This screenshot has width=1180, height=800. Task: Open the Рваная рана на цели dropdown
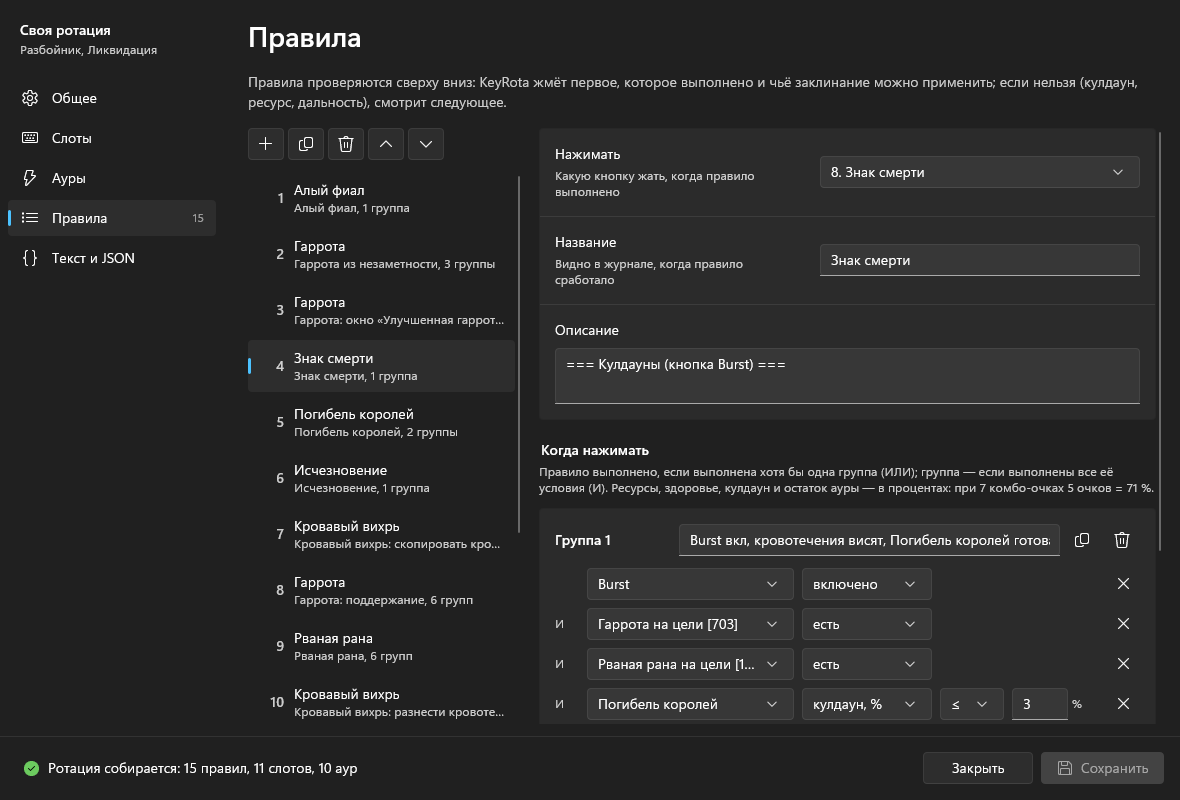690,664
